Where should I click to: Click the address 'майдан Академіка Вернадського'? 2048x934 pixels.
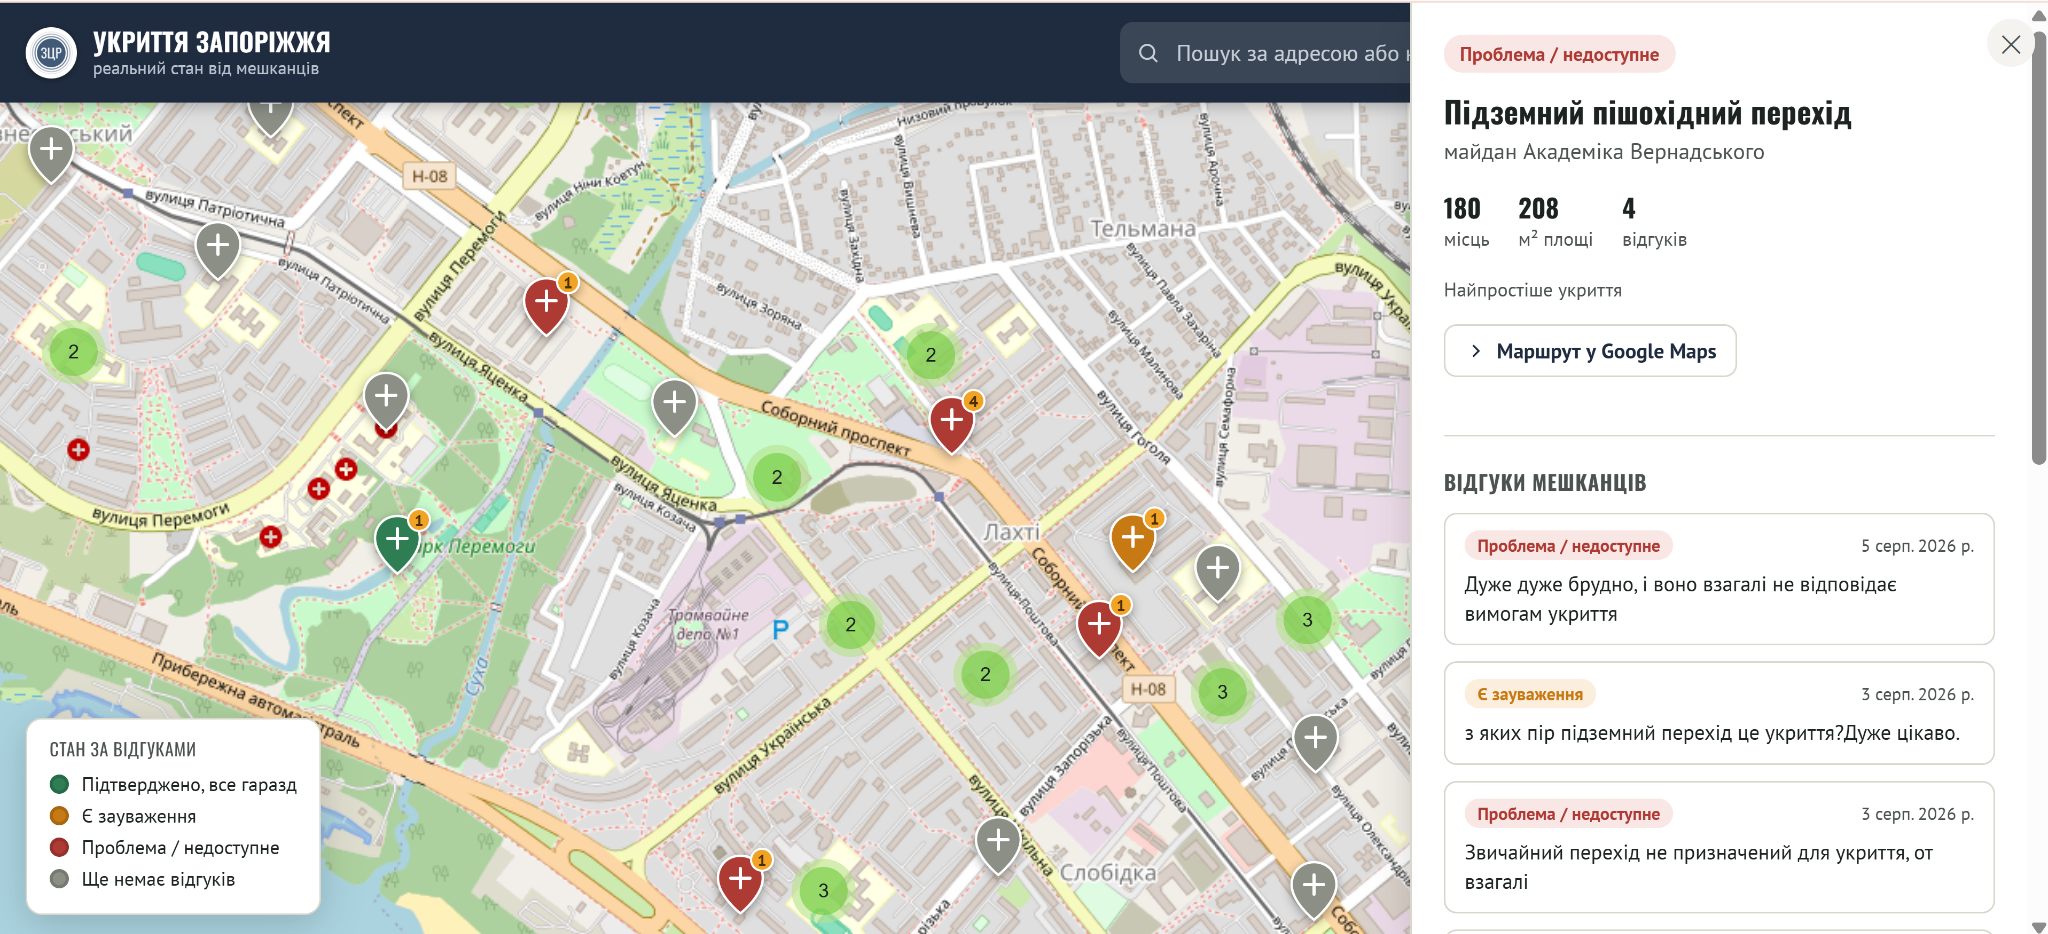click(1604, 152)
